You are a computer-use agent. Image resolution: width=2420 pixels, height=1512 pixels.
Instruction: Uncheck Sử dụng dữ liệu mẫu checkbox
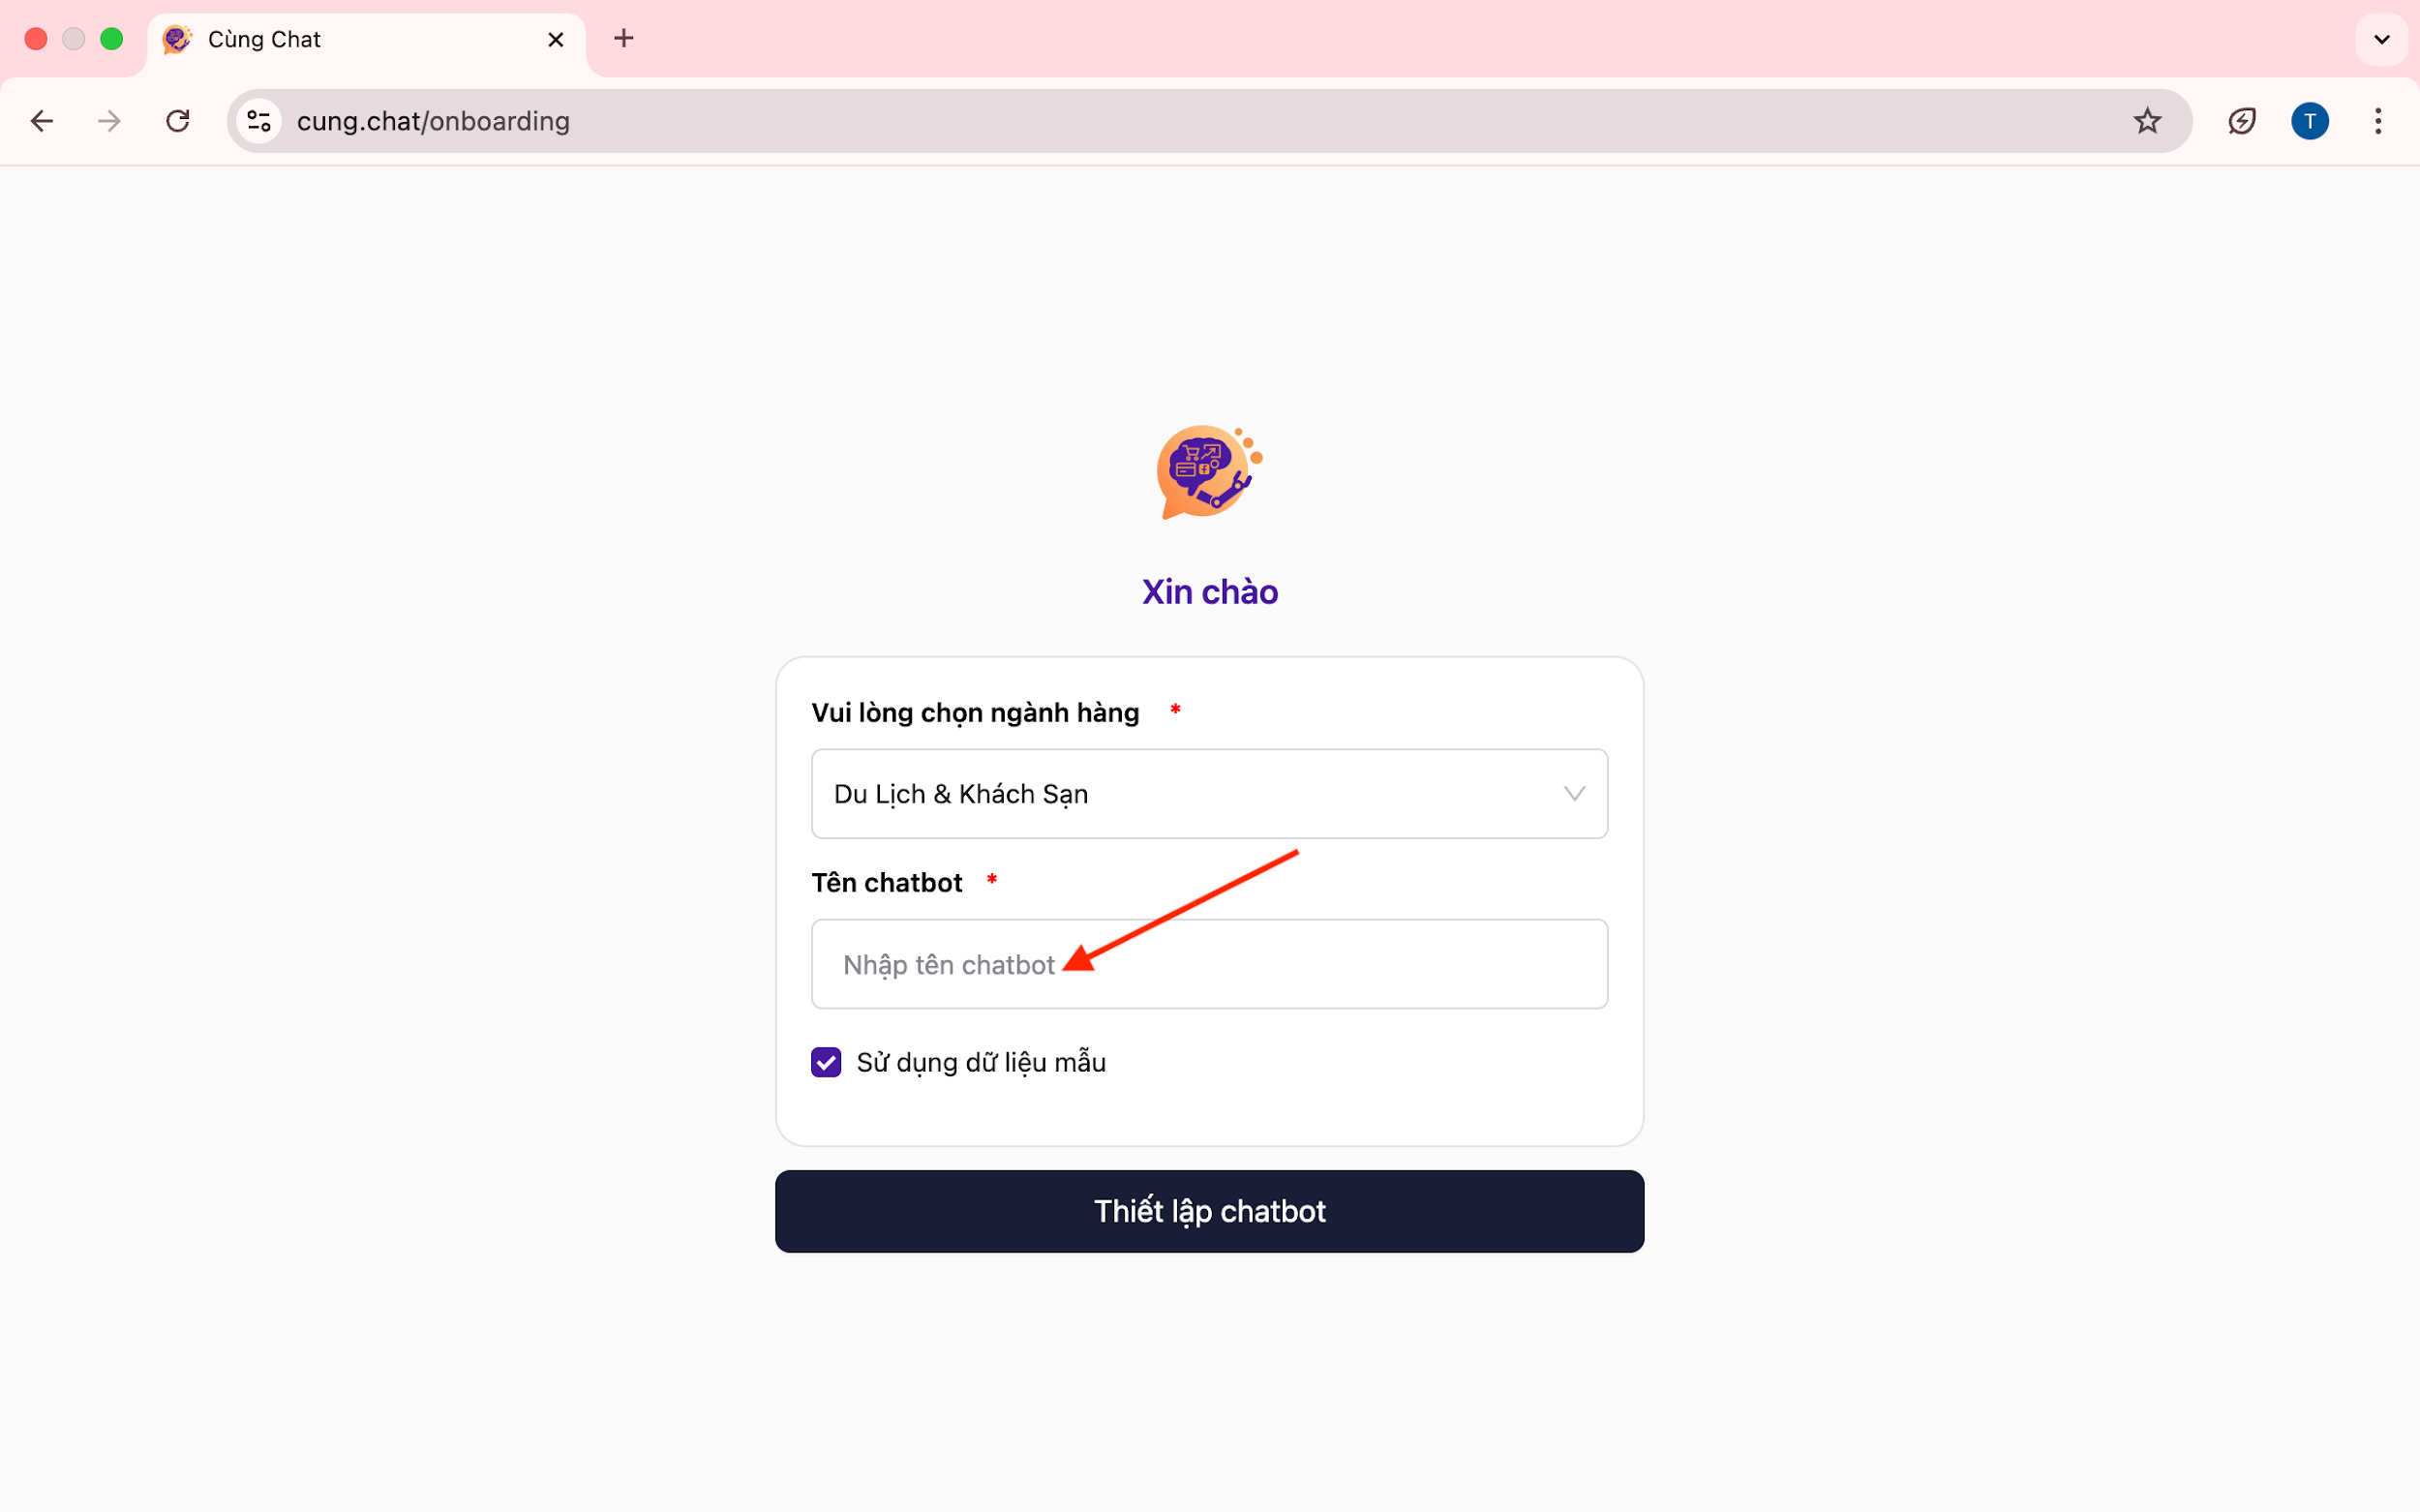tap(826, 1062)
